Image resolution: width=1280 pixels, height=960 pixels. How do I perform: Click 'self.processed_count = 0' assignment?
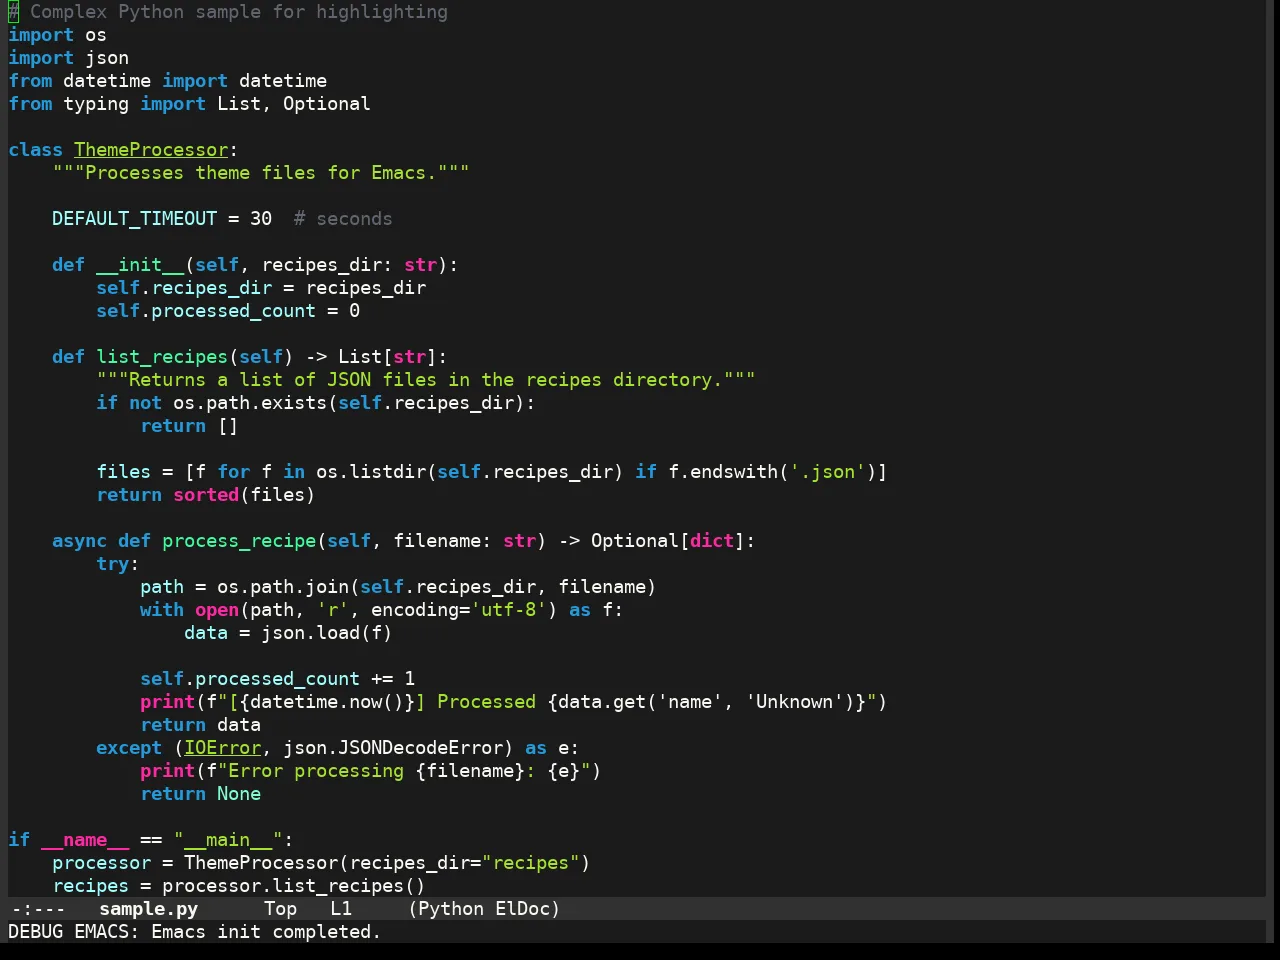point(228,311)
